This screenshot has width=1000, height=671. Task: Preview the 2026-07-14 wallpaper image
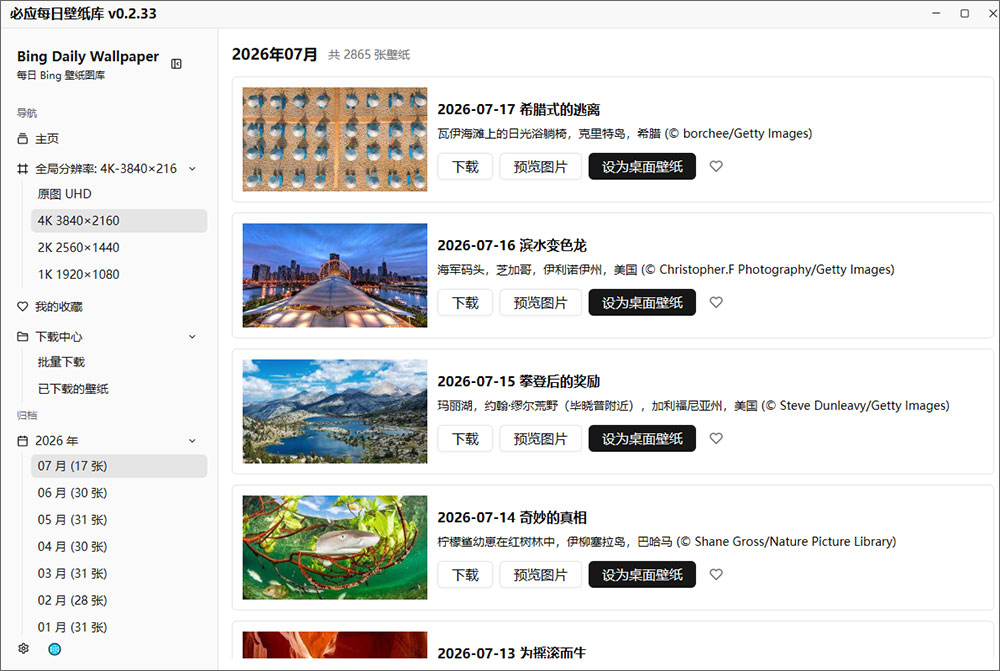pos(540,575)
